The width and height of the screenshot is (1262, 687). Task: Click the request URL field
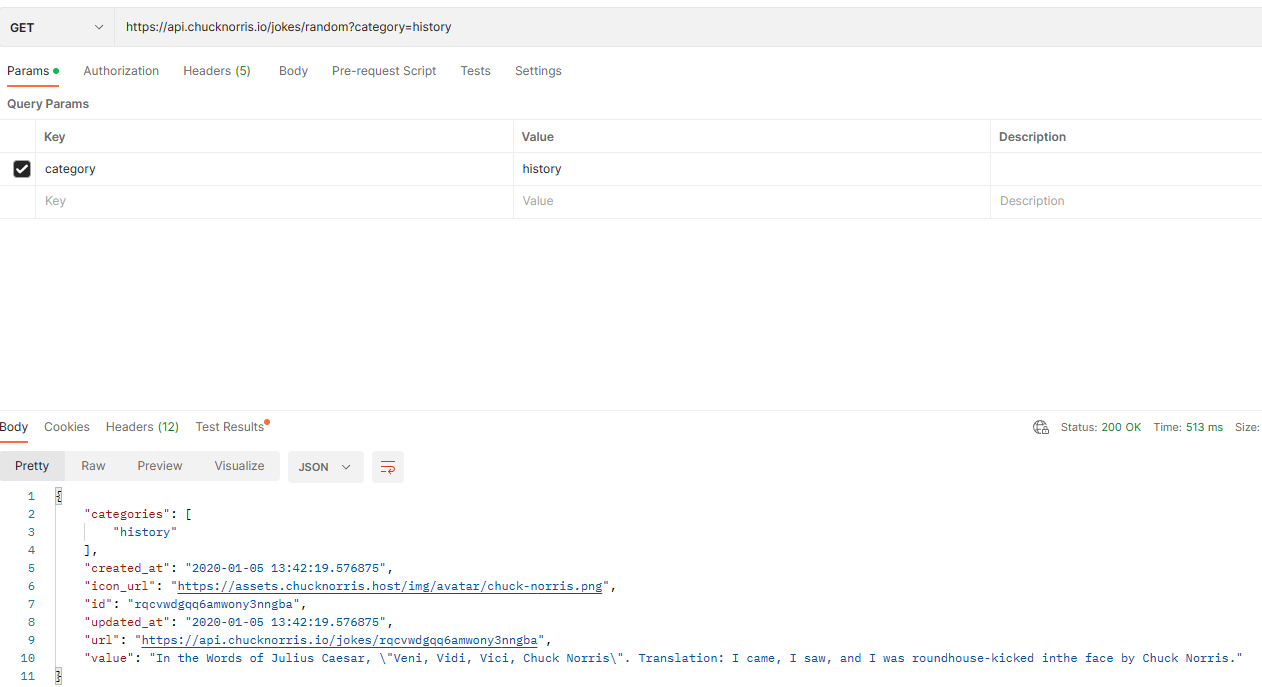pos(688,27)
